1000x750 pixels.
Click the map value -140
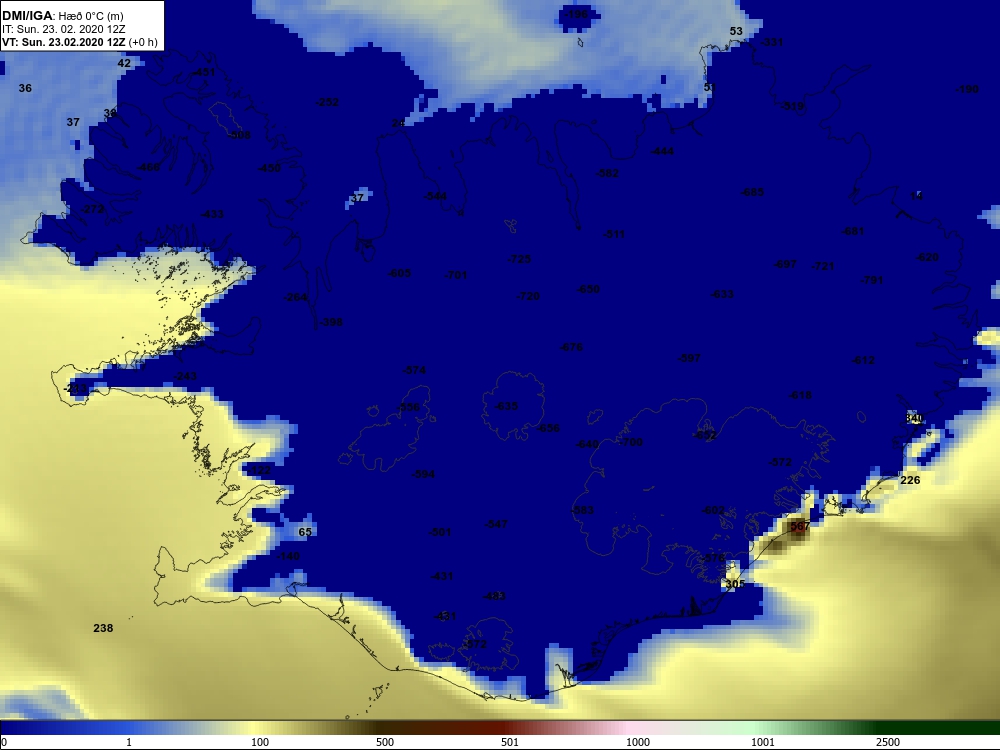coord(288,556)
